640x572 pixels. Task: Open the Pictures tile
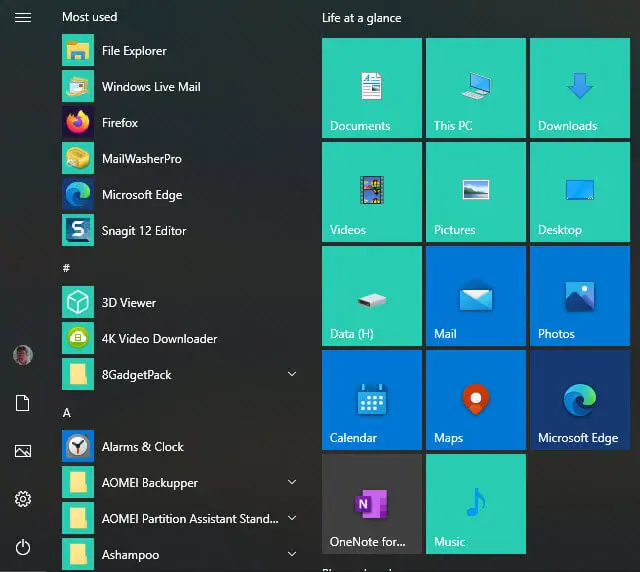[476, 192]
